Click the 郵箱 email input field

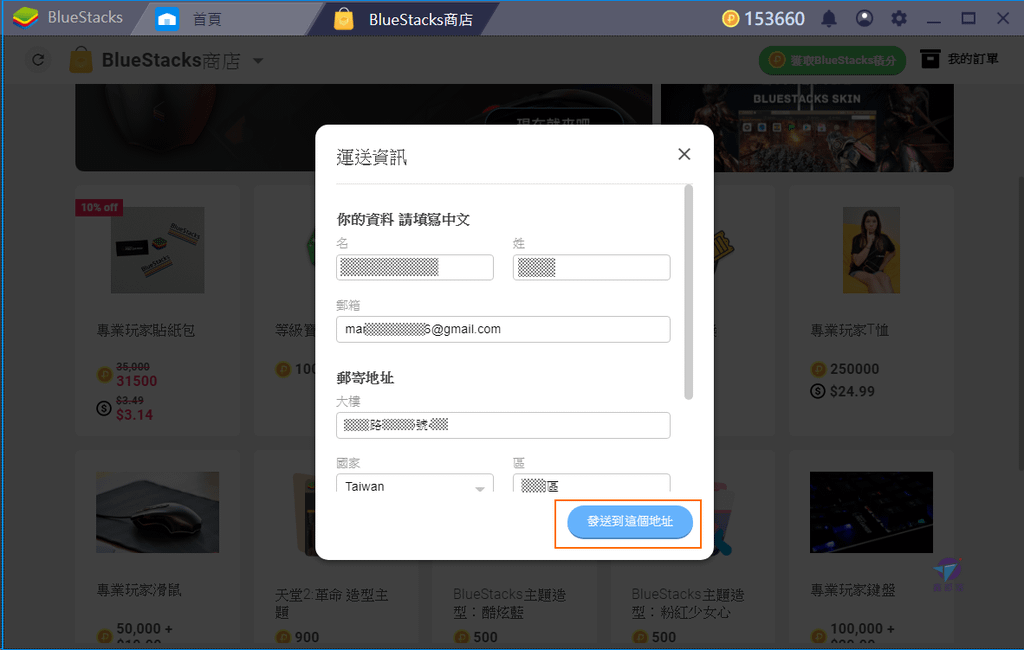pos(503,329)
